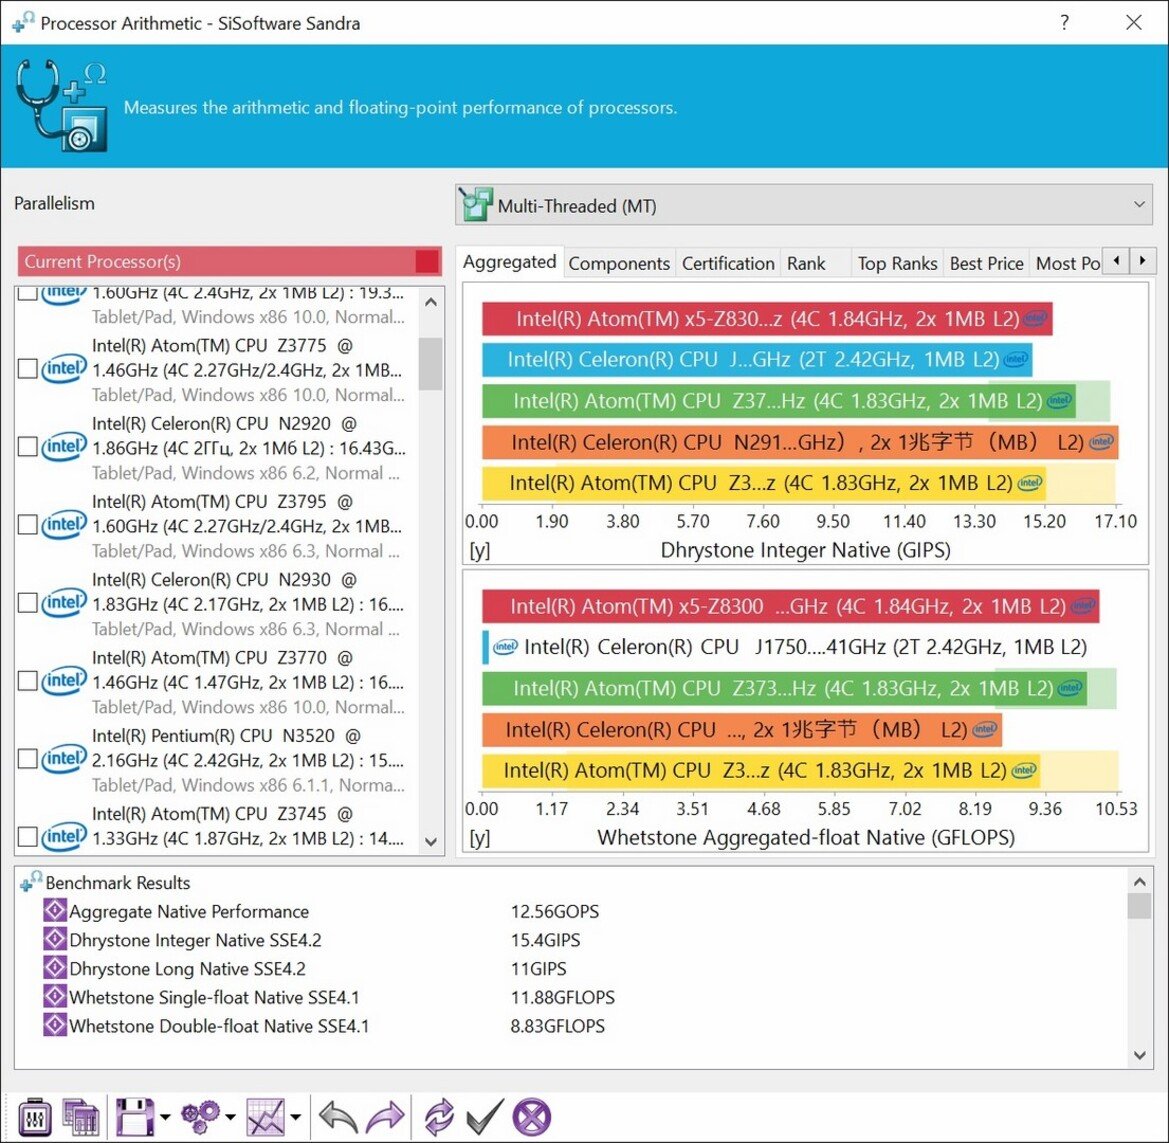Click the line chart graph icon
Image resolution: width=1169 pixels, height=1143 pixels.
click(266, 1117)
